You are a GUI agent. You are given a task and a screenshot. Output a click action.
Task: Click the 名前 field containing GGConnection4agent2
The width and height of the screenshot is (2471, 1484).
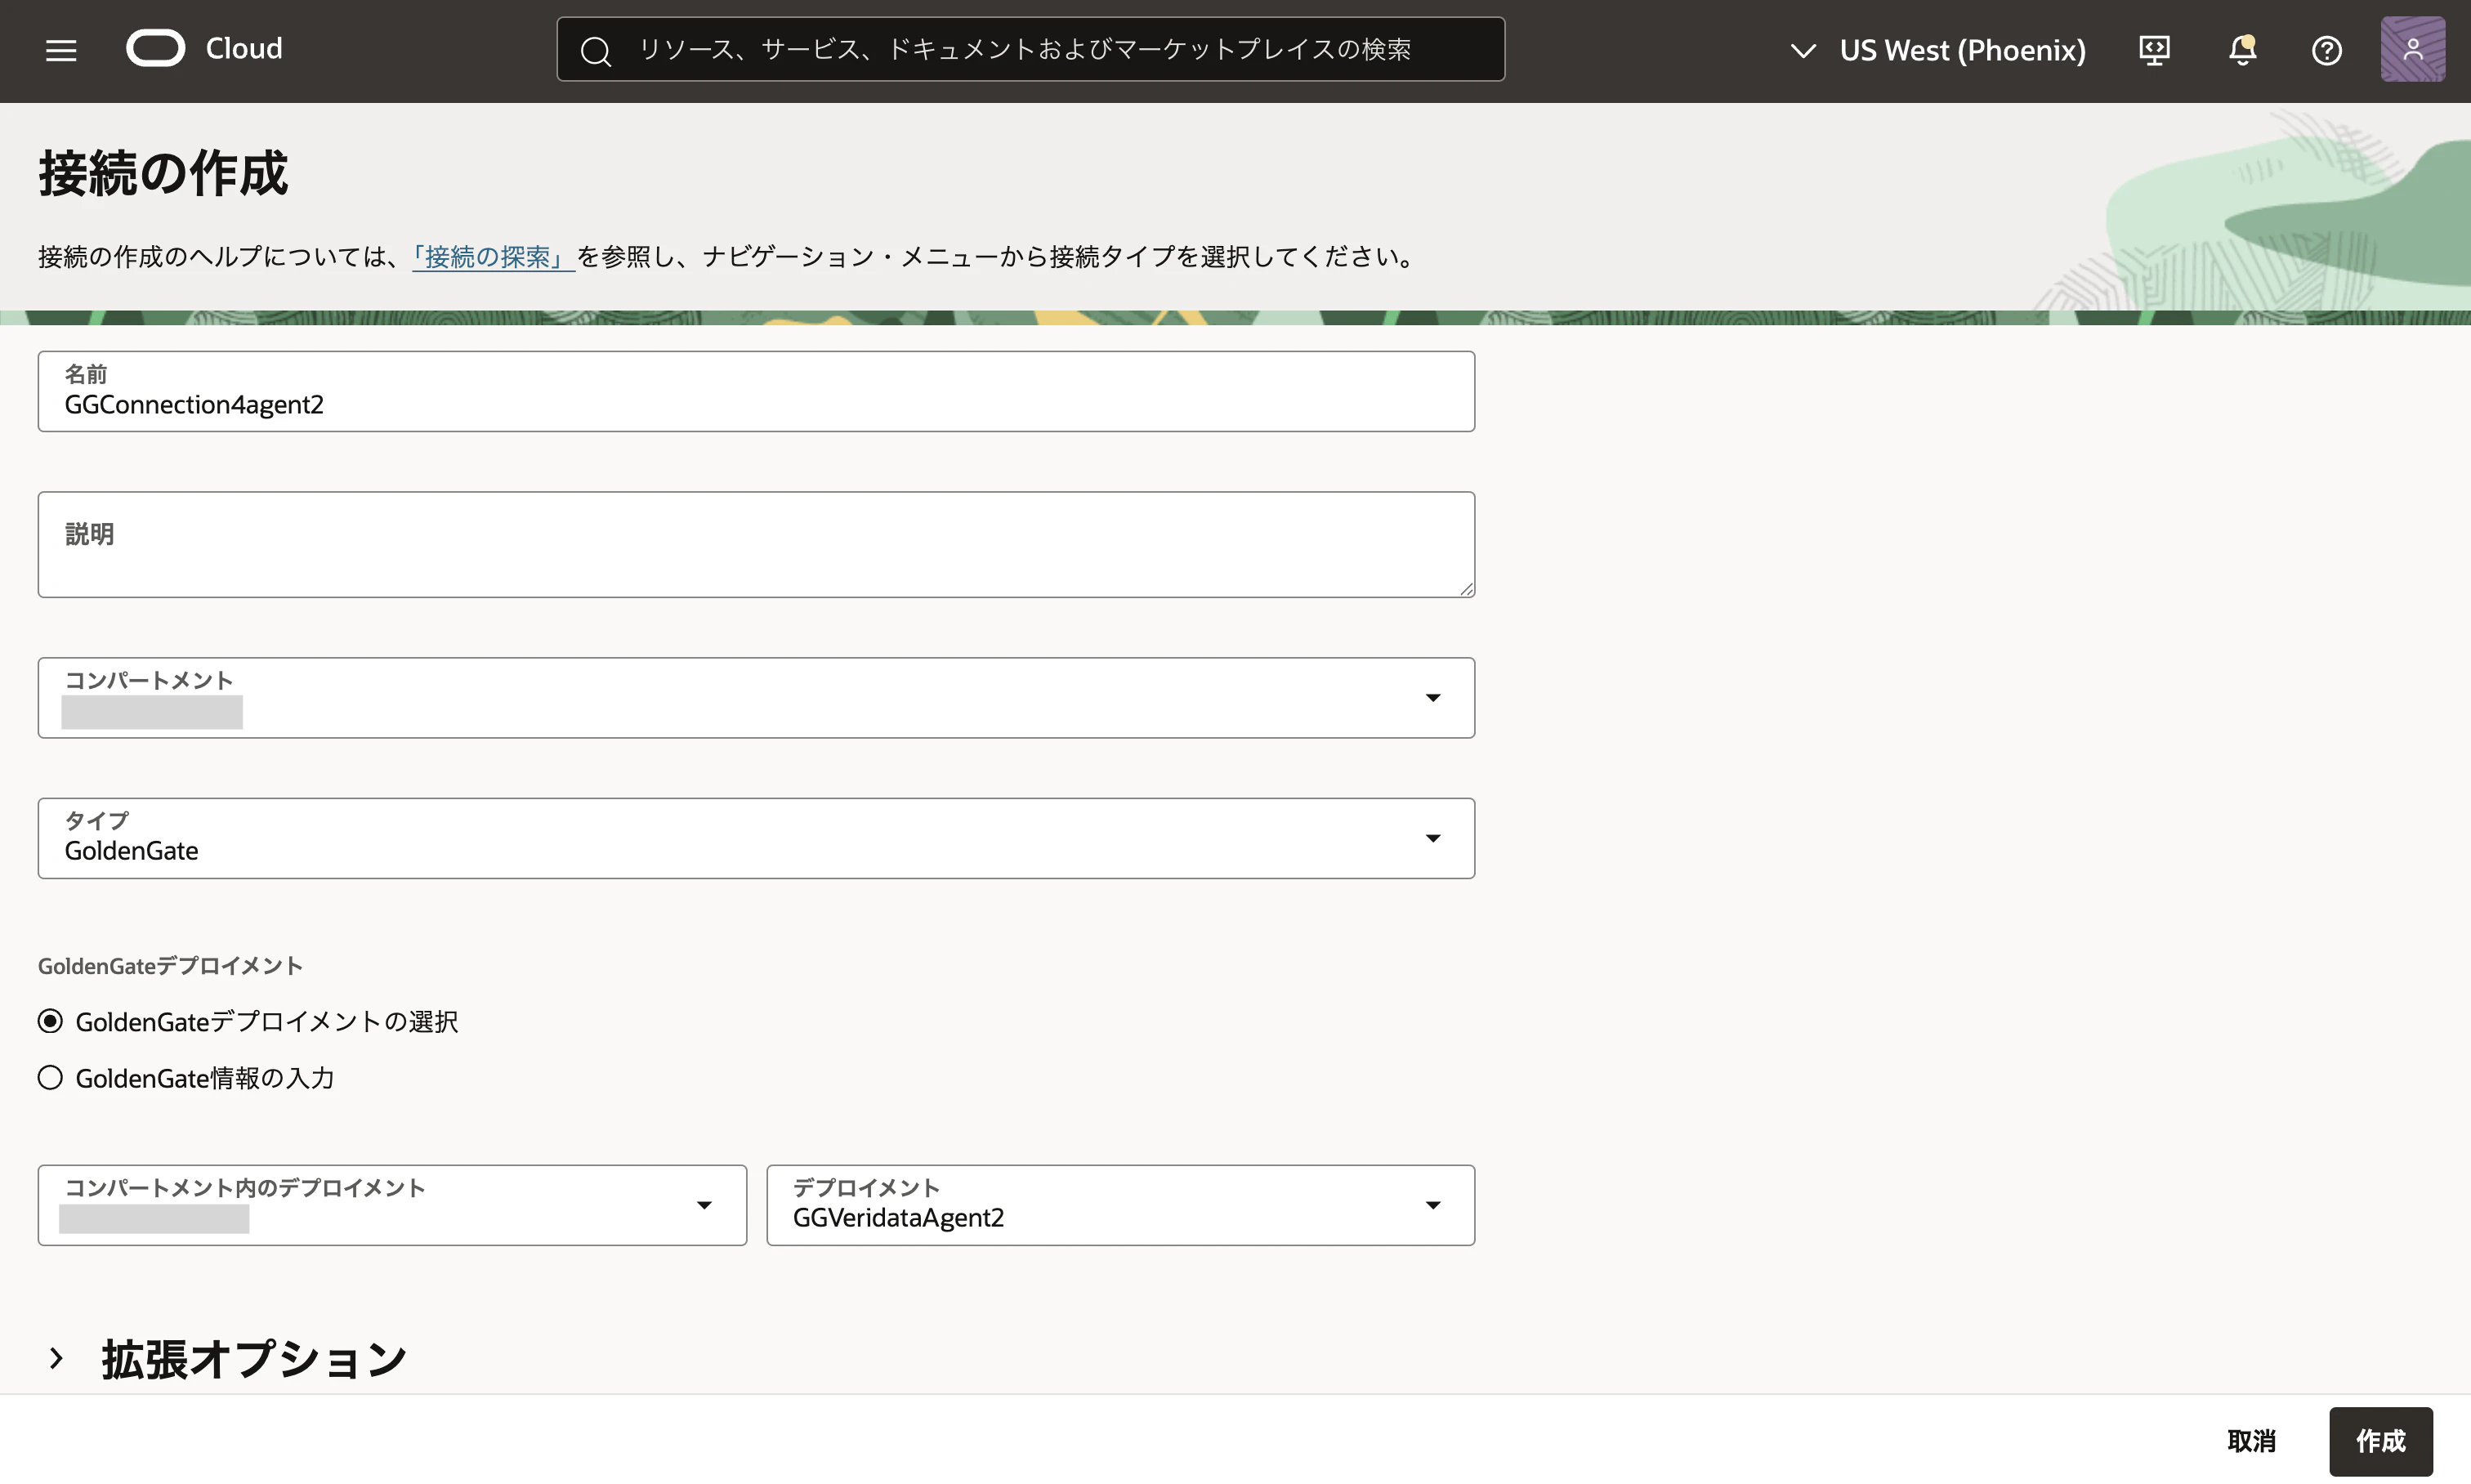pyautogui.click(x=756, y=391)
